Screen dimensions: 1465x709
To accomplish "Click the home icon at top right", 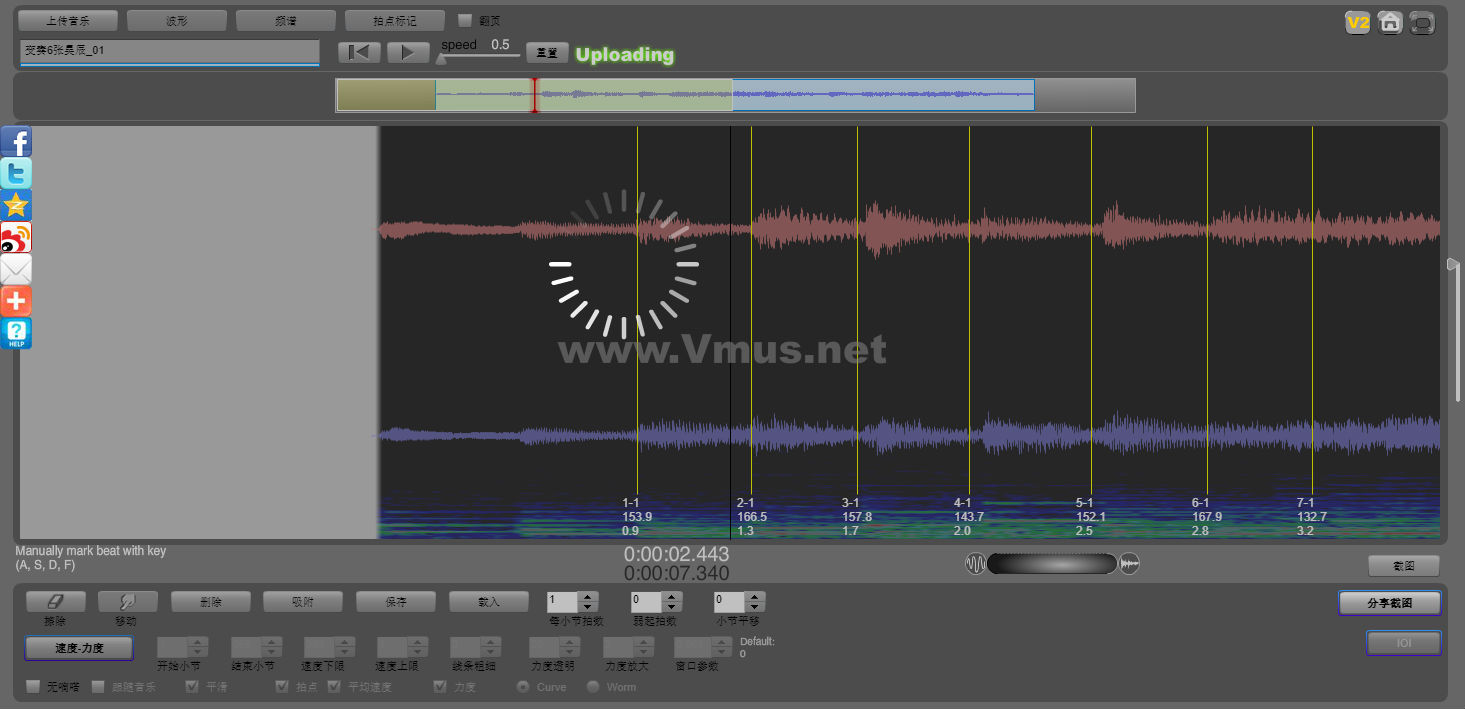I will (x=1389, y=22).
